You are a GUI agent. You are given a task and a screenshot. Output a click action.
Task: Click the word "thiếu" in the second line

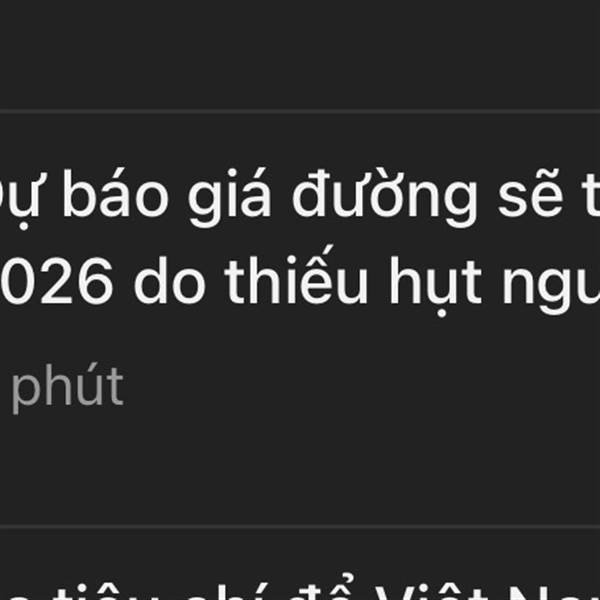point(296,276)
